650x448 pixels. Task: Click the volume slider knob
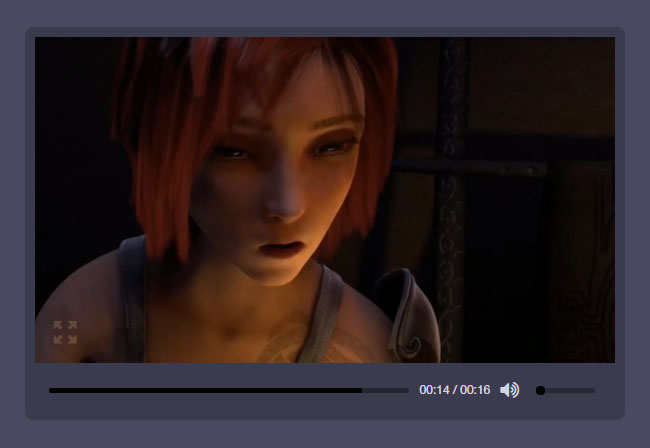[540, 390]
